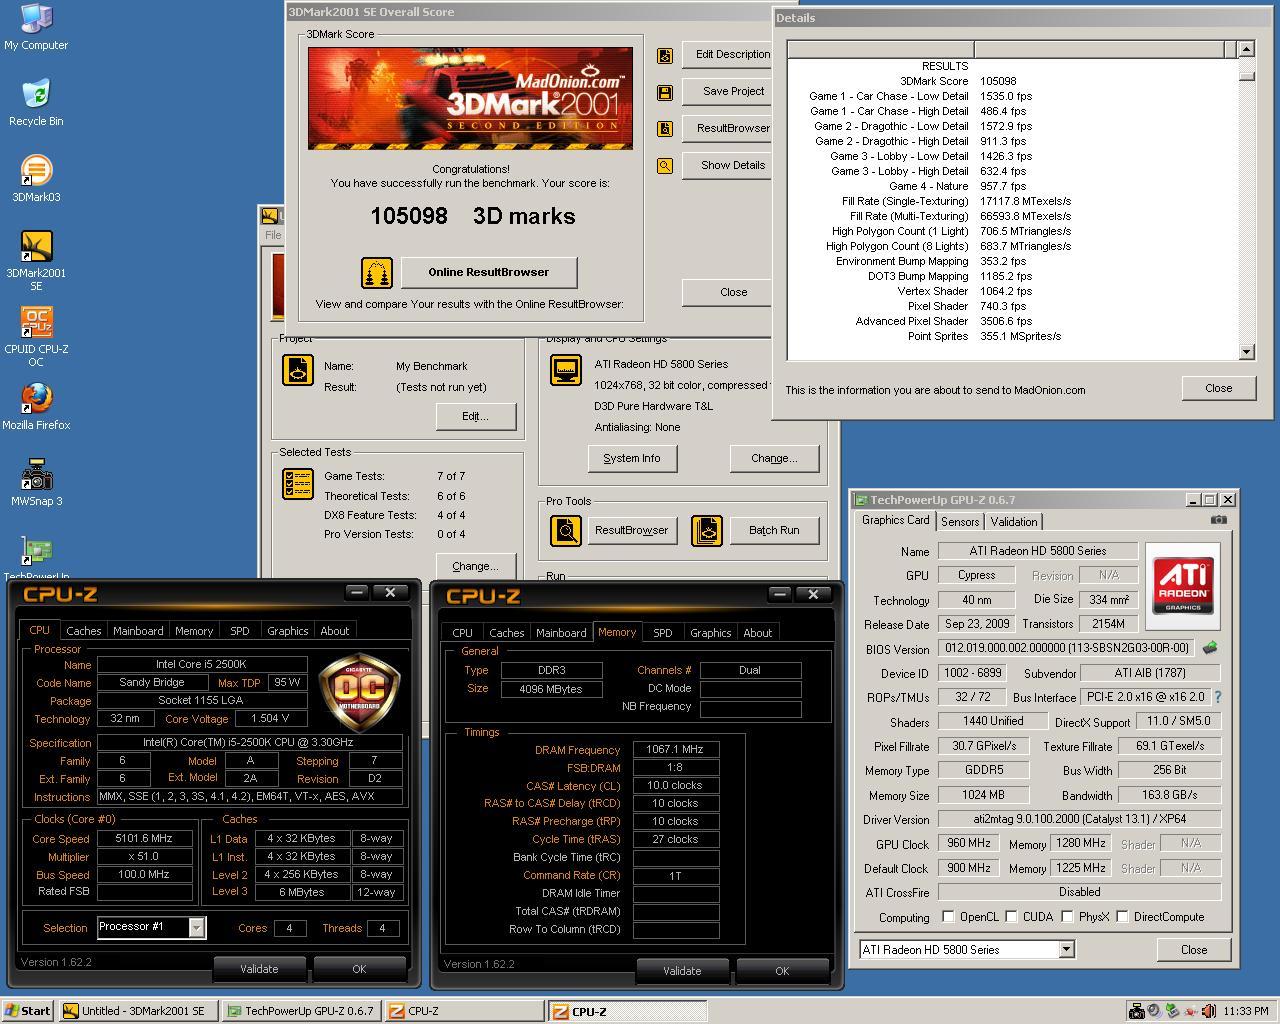Image resolution: width=1280 pixels, height=1024 pixels.
Task: Click the Gigabyte OC badge in CPU-Z
Action: (359, 690)
